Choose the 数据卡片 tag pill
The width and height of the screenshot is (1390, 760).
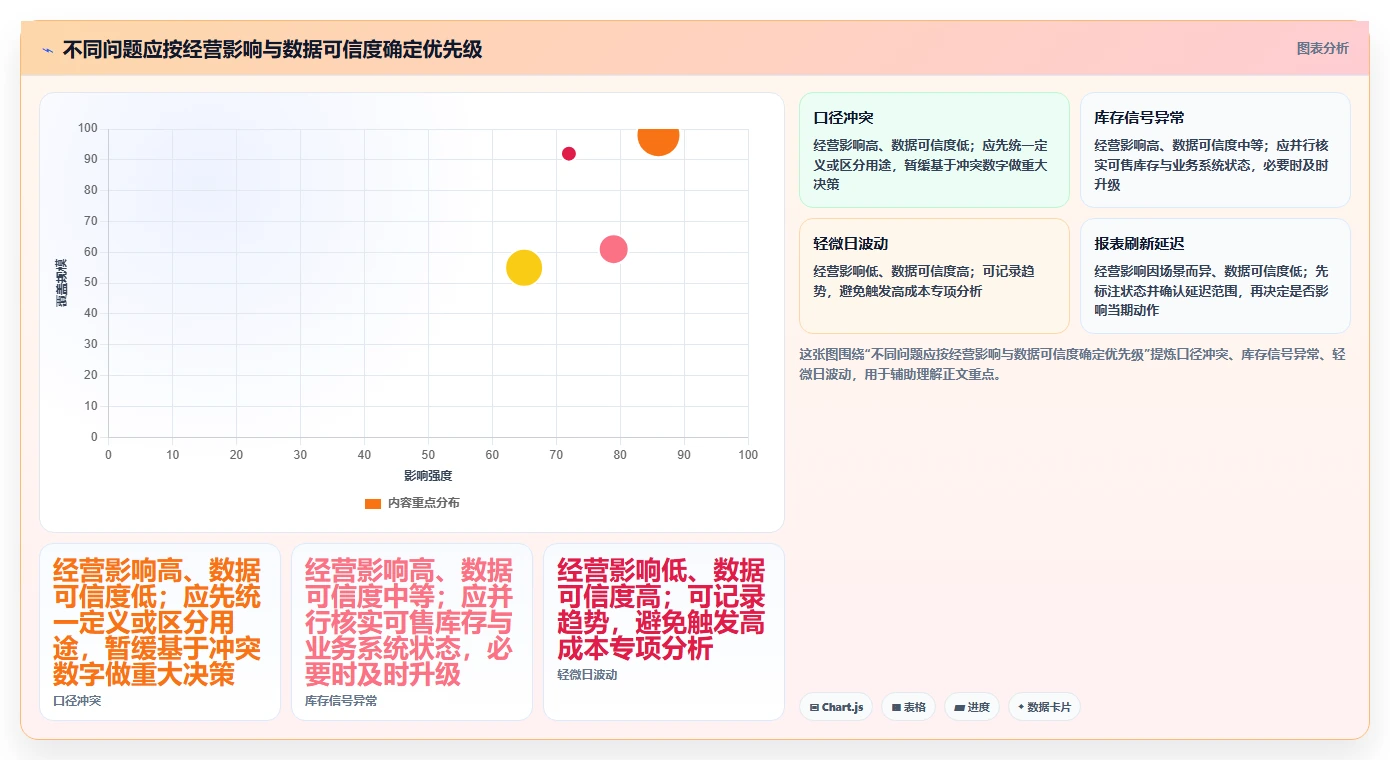(x=1044, y=707)
